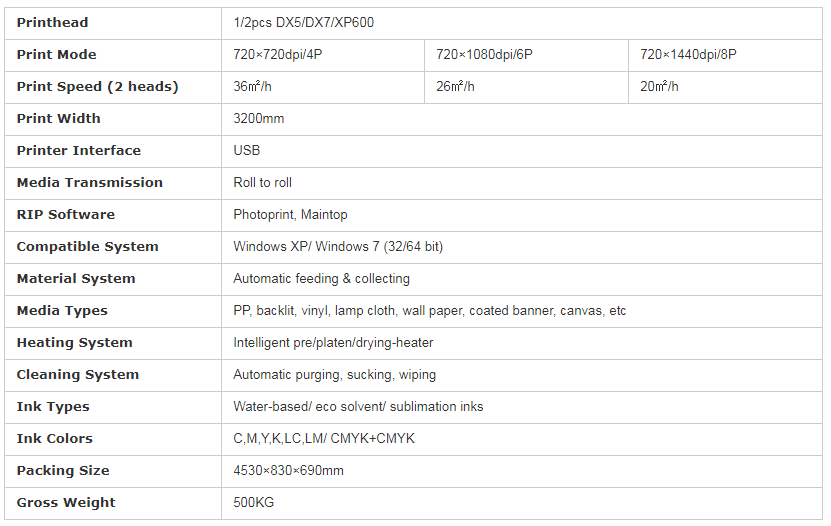Click the USB printer interface cell
Screen dimensions: 831x526
click(521, 151)
